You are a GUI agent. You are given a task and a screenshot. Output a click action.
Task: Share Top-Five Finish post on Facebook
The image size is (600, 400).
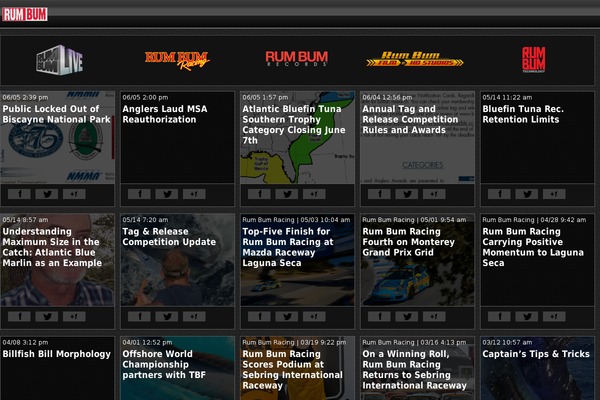point(259,317)
